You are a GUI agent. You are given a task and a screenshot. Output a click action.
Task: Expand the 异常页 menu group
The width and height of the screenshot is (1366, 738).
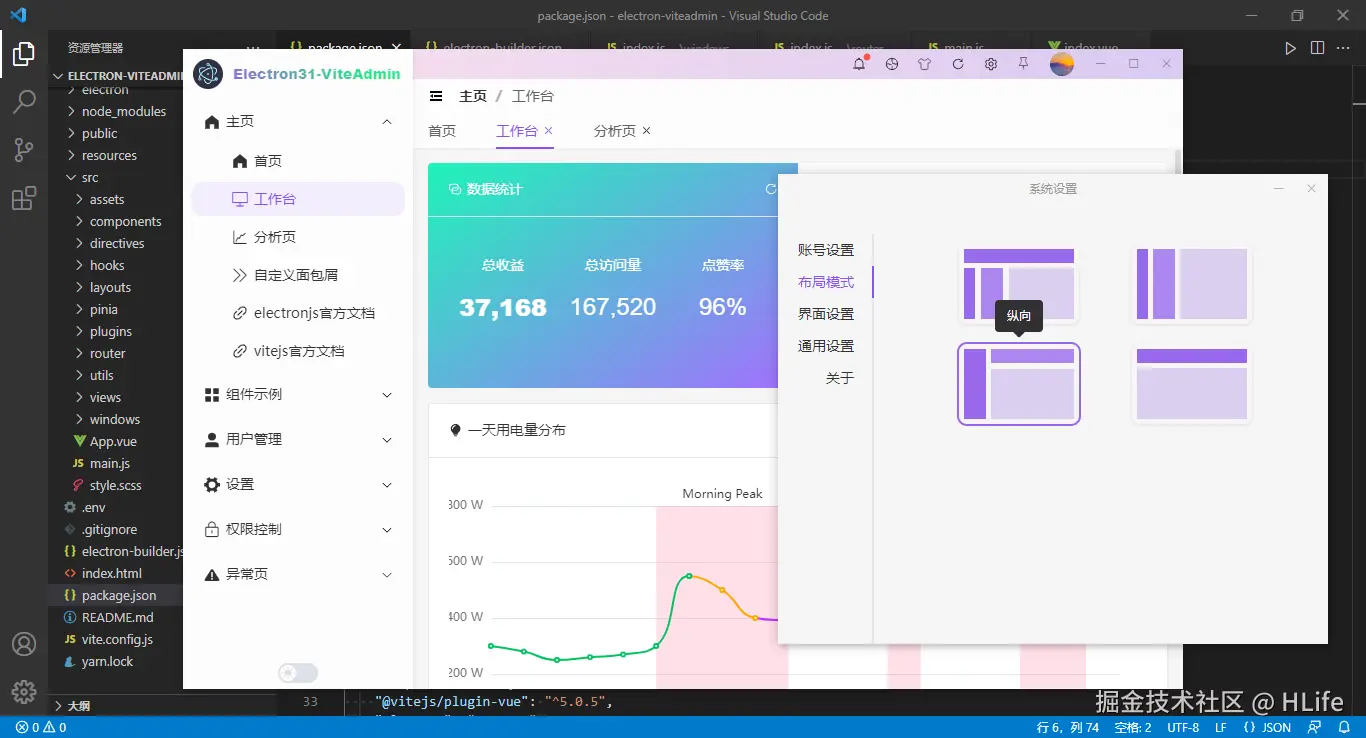tap(298, 574)
